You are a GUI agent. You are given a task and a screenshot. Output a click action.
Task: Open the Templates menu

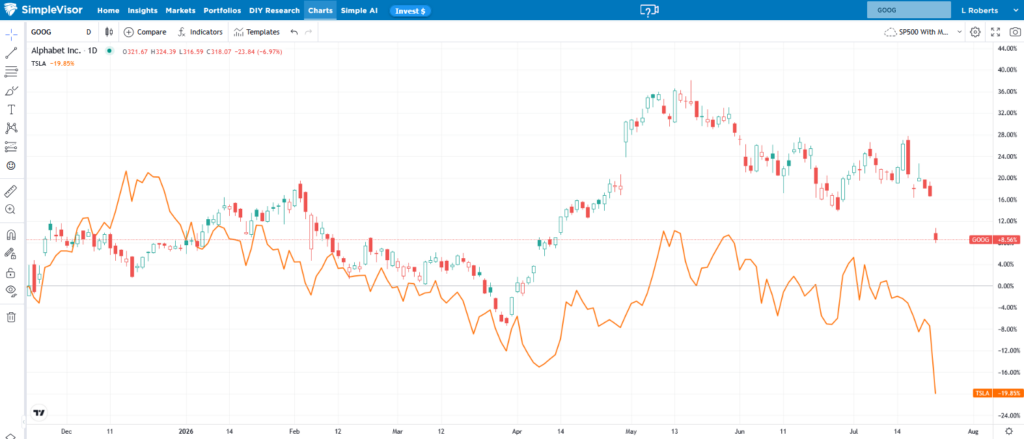[x=257, y=32]
